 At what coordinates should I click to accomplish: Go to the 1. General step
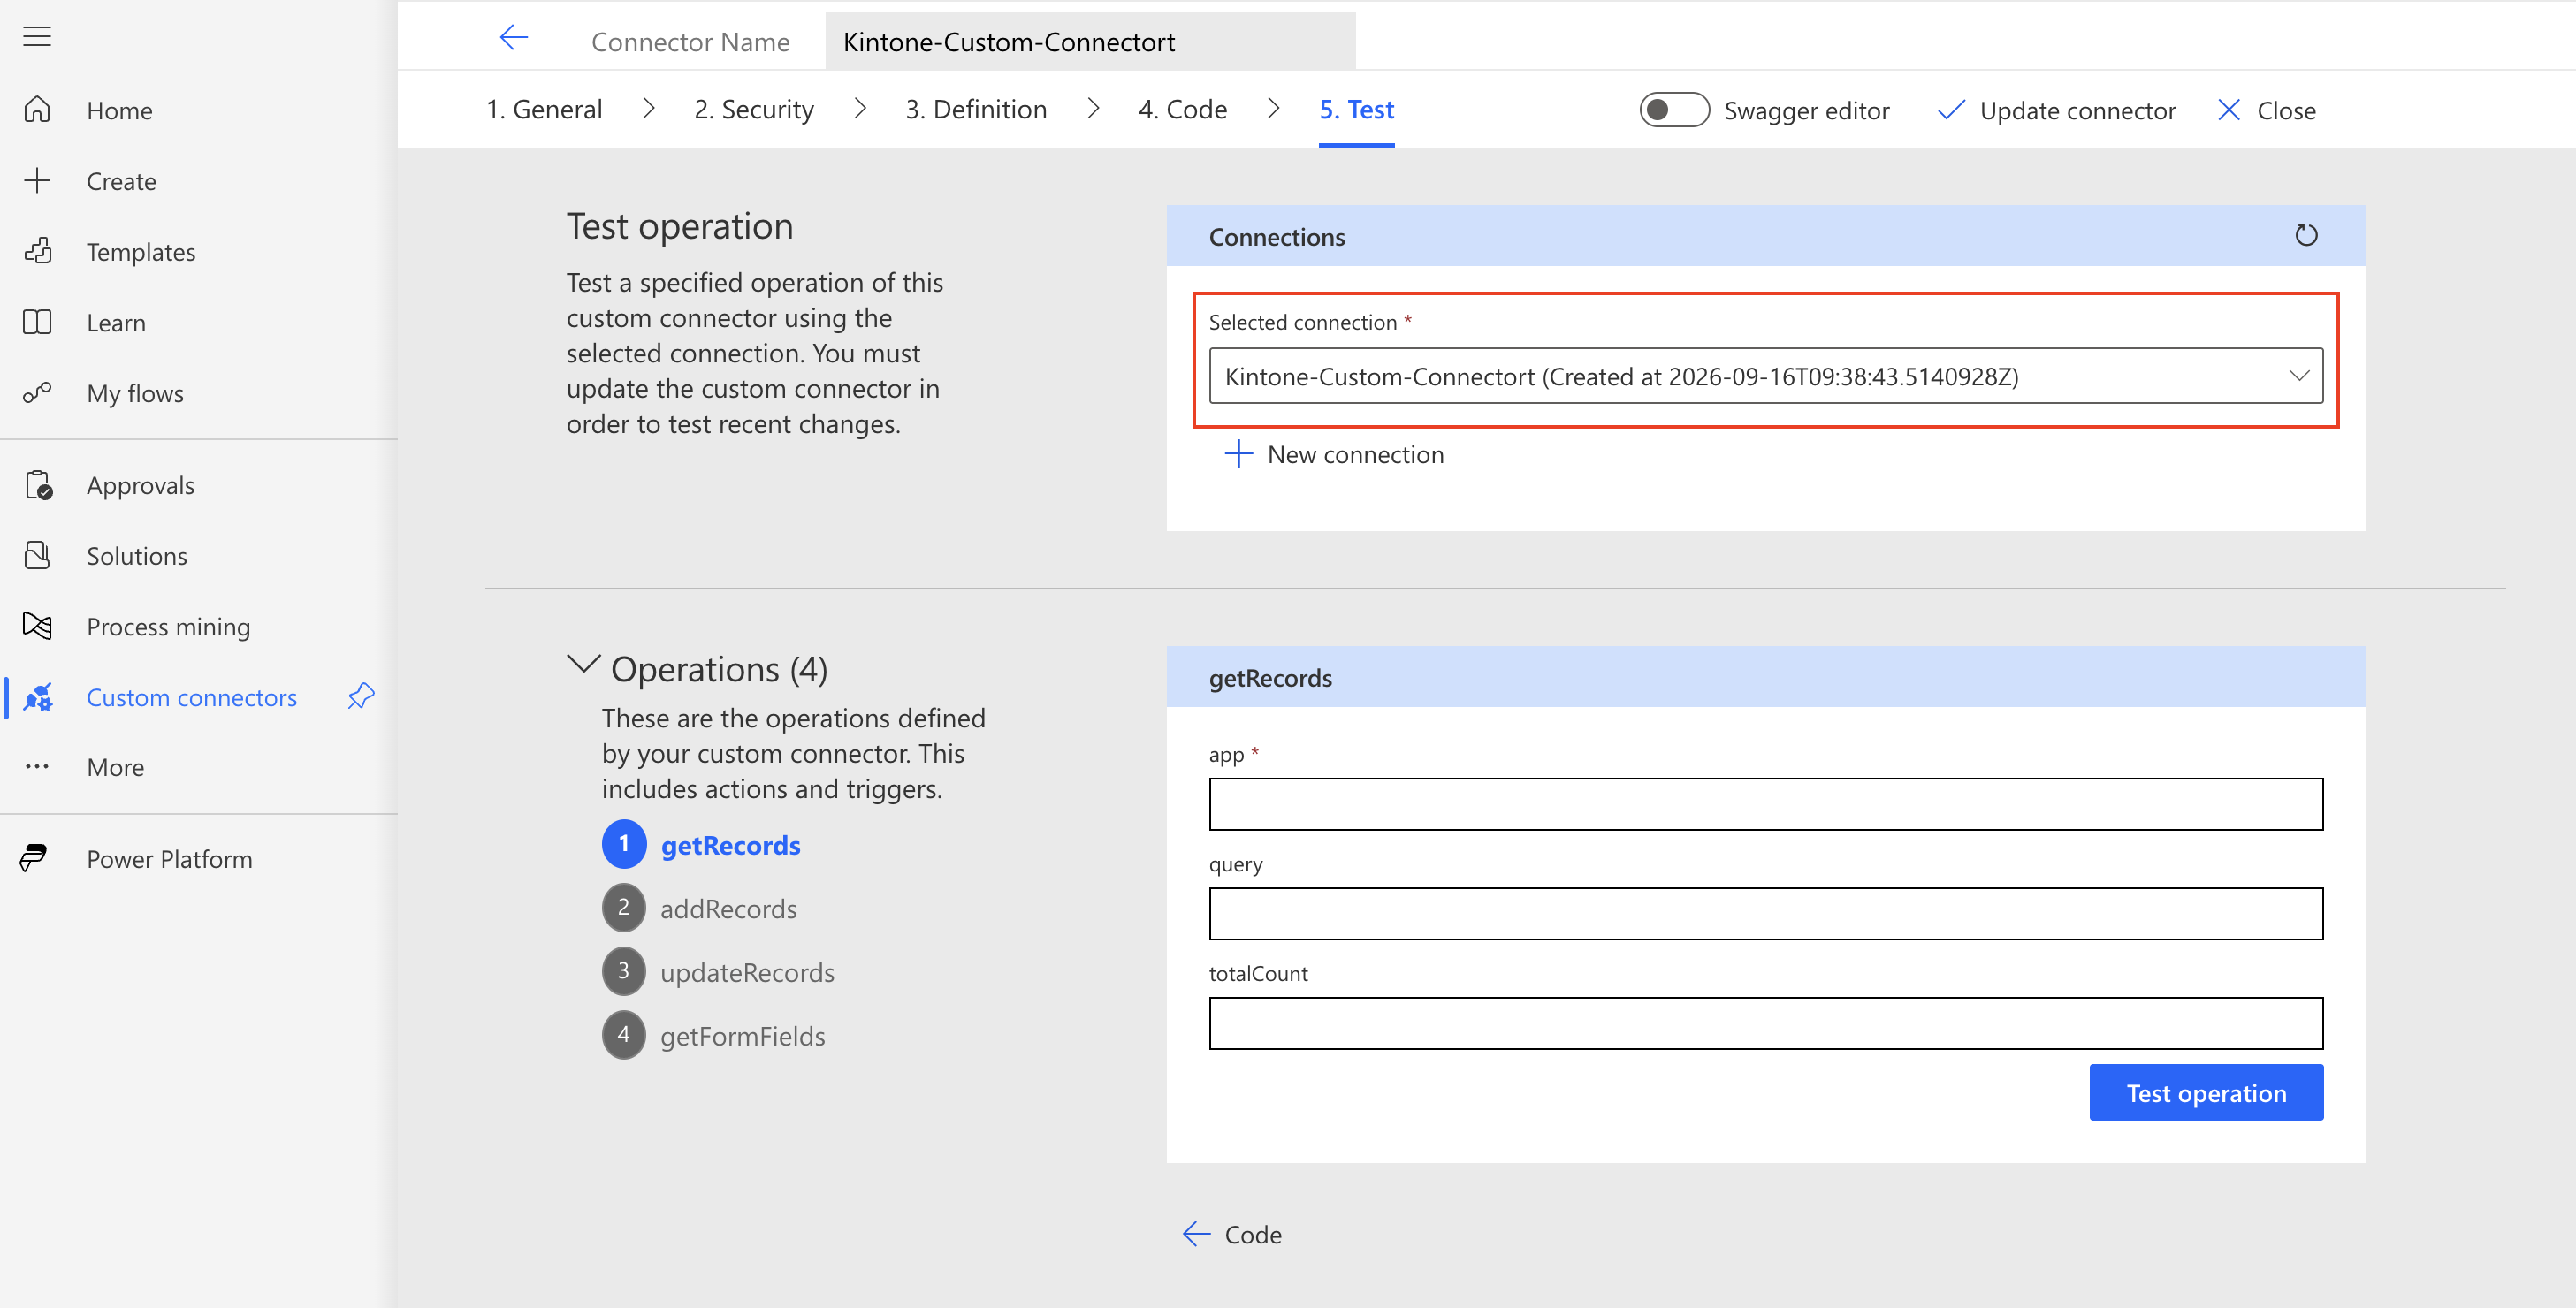tap(544, 109)
